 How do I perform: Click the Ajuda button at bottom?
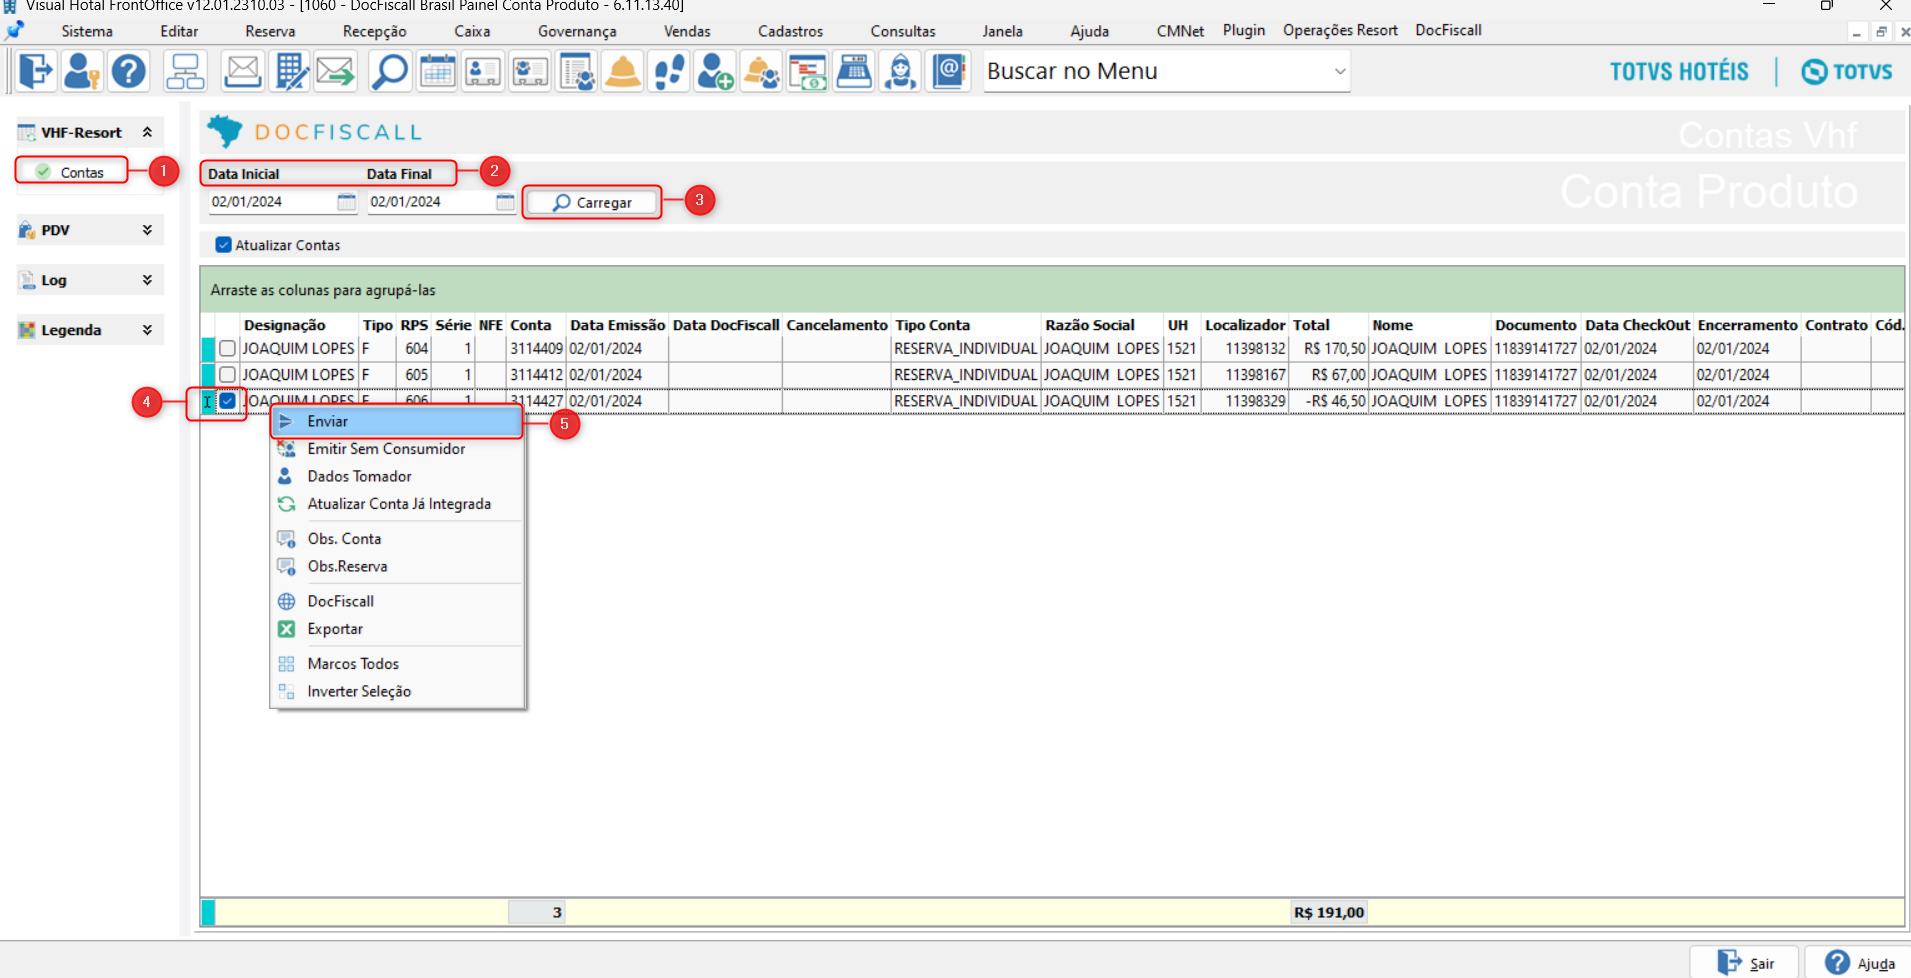1858,963
